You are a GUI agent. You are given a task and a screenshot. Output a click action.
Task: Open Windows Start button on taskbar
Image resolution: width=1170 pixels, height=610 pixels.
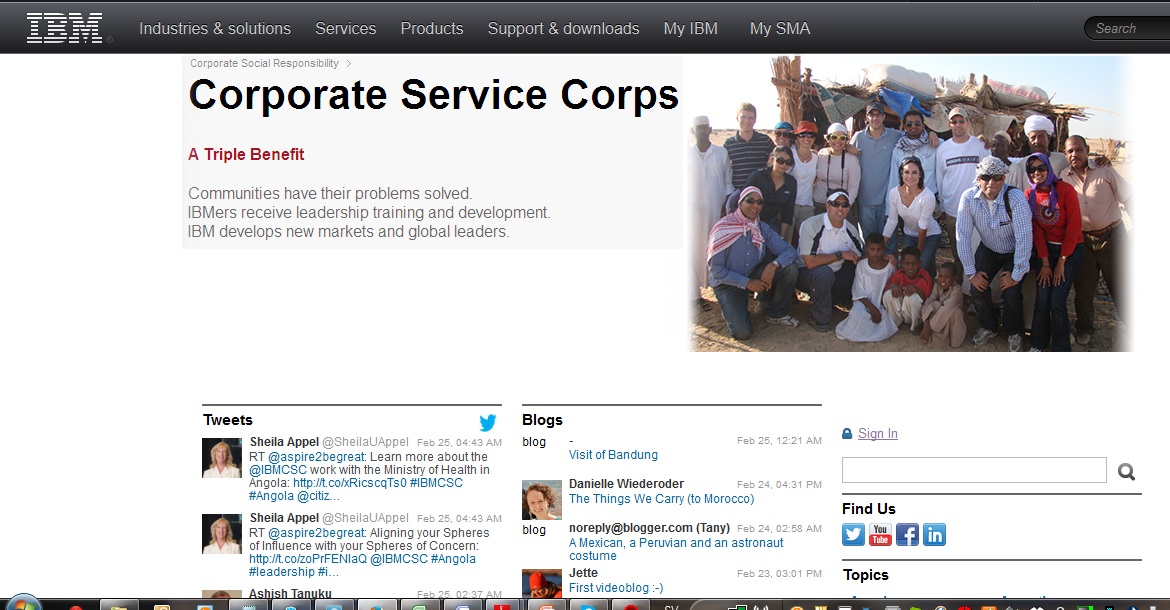(22, 603)
